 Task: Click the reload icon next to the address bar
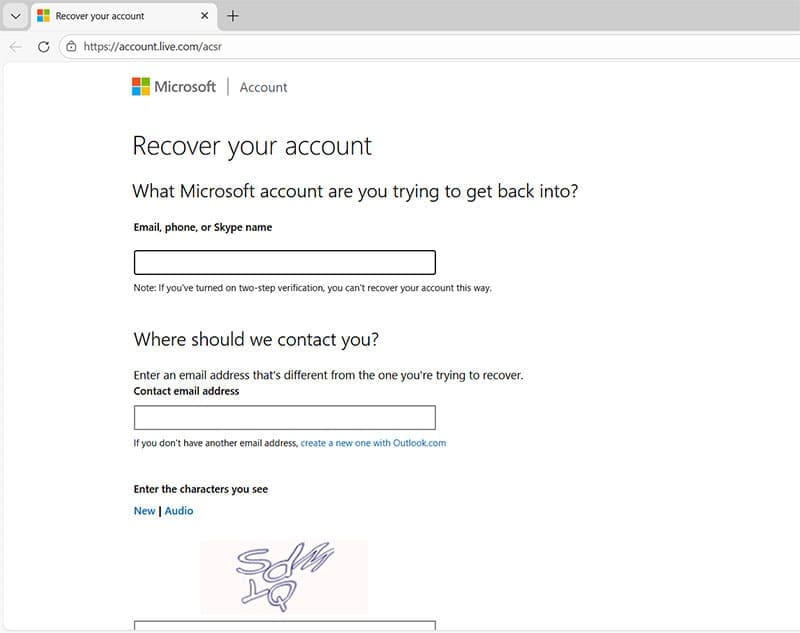(x=41, y=46)
